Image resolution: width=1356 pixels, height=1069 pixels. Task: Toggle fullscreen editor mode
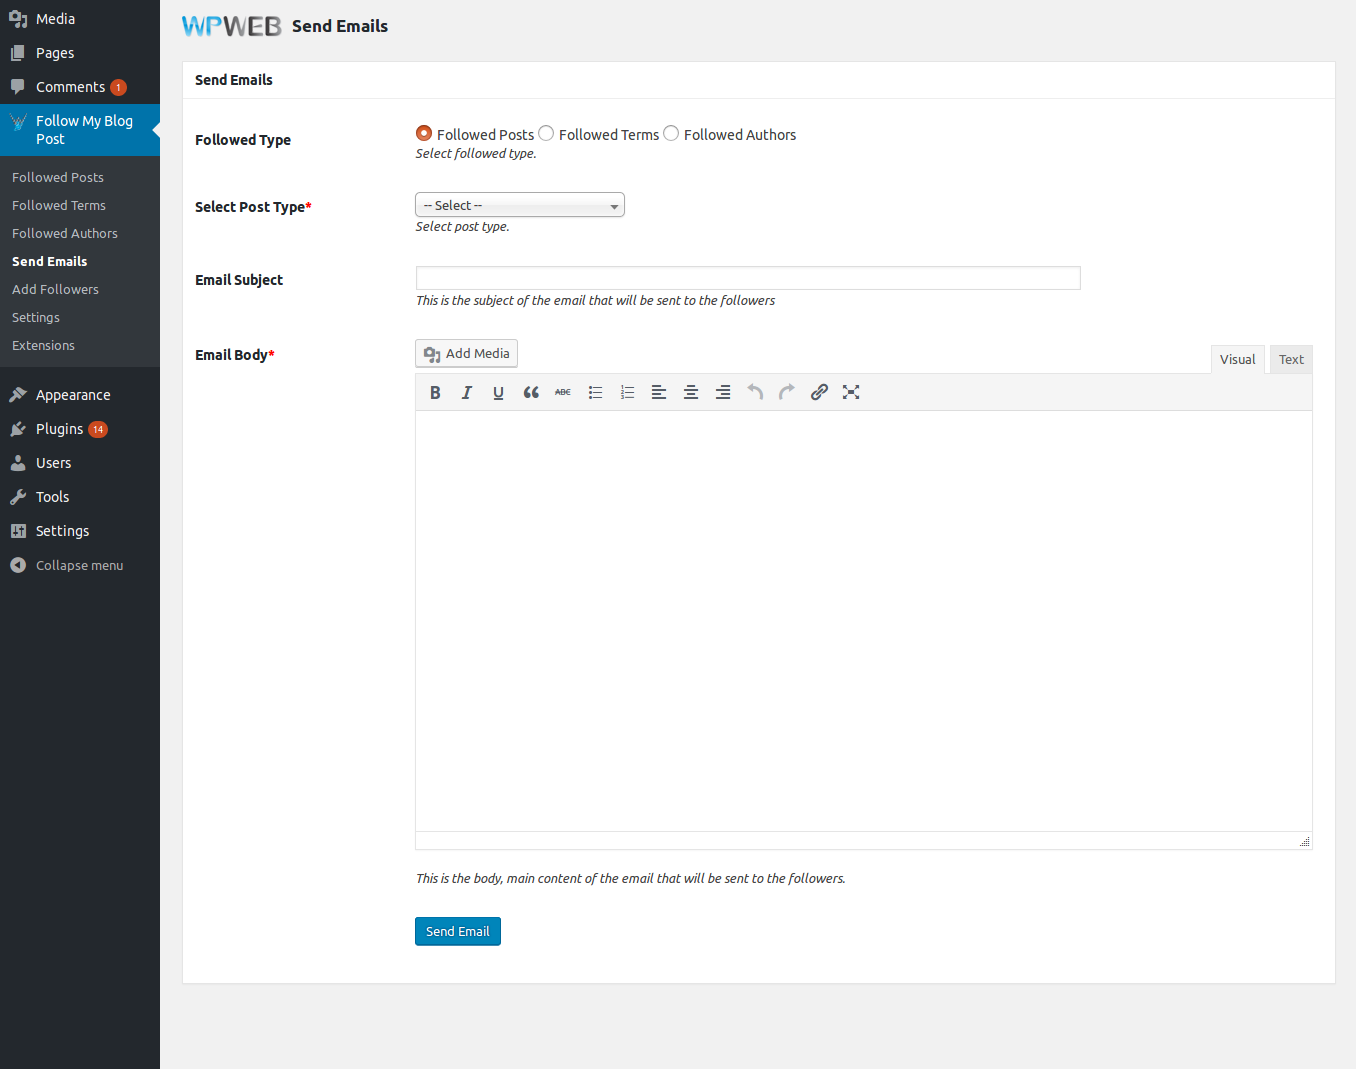pos(851,393)
